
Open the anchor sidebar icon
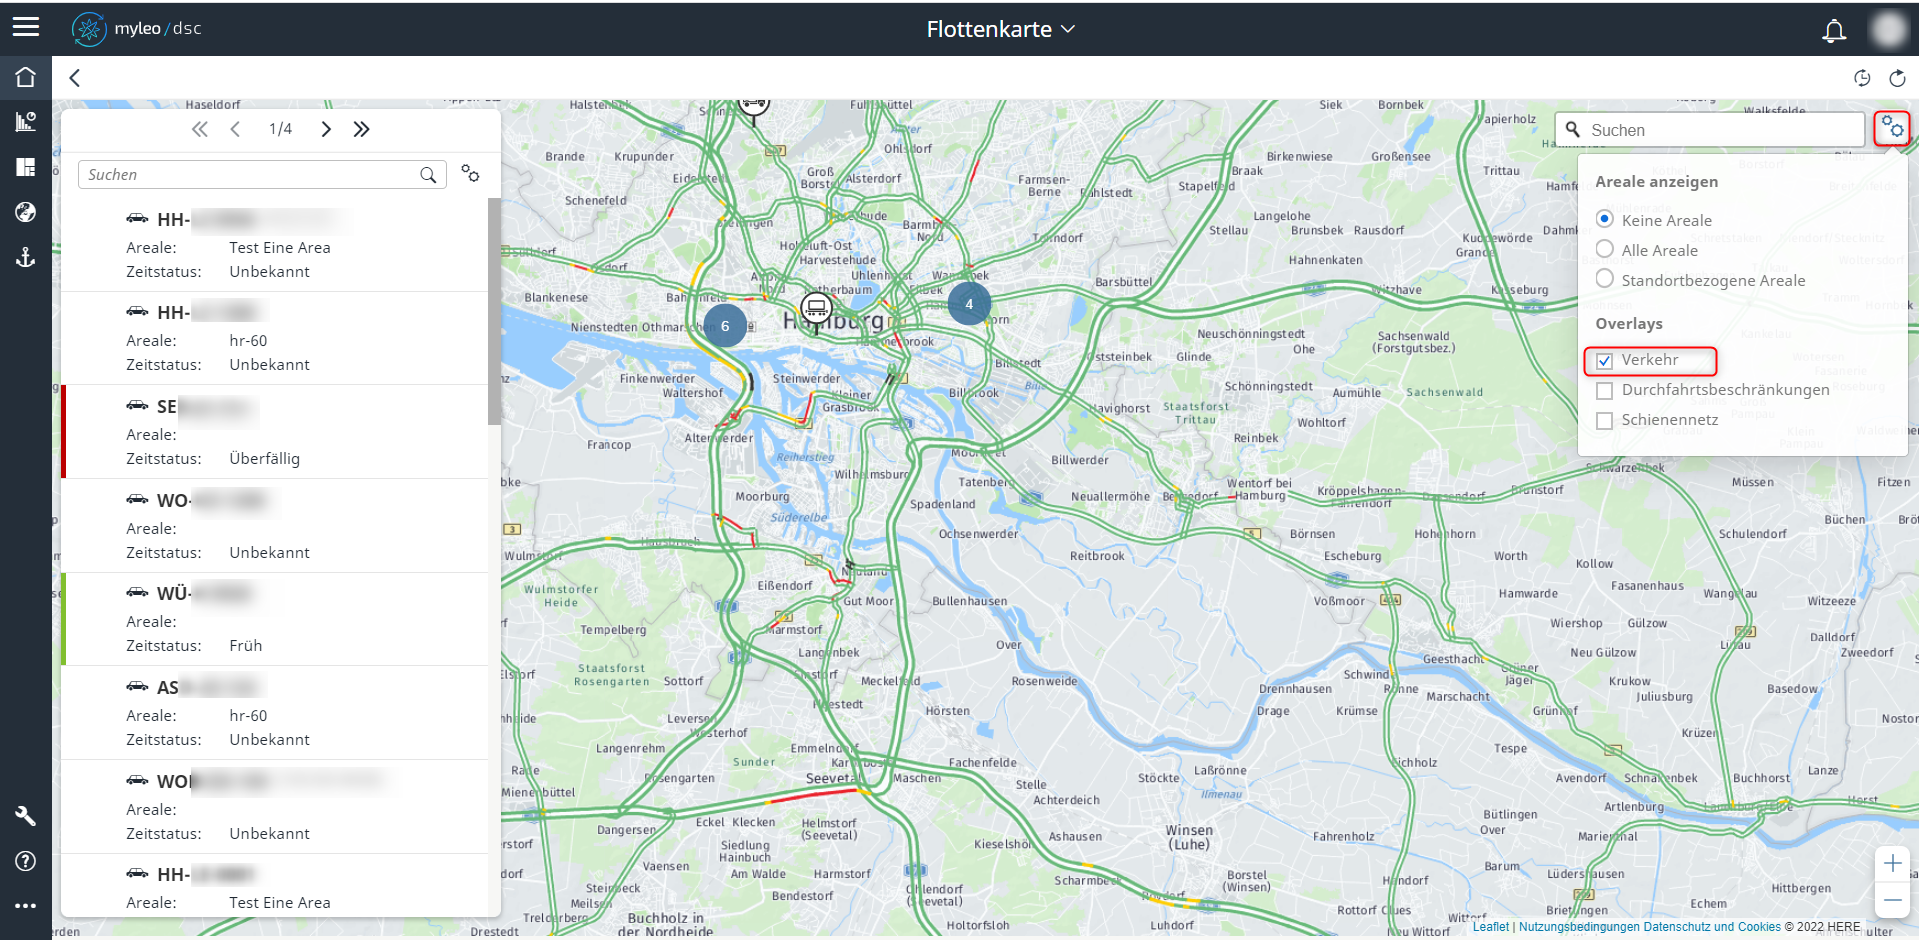pyautogui.click(x=25, y=257)
